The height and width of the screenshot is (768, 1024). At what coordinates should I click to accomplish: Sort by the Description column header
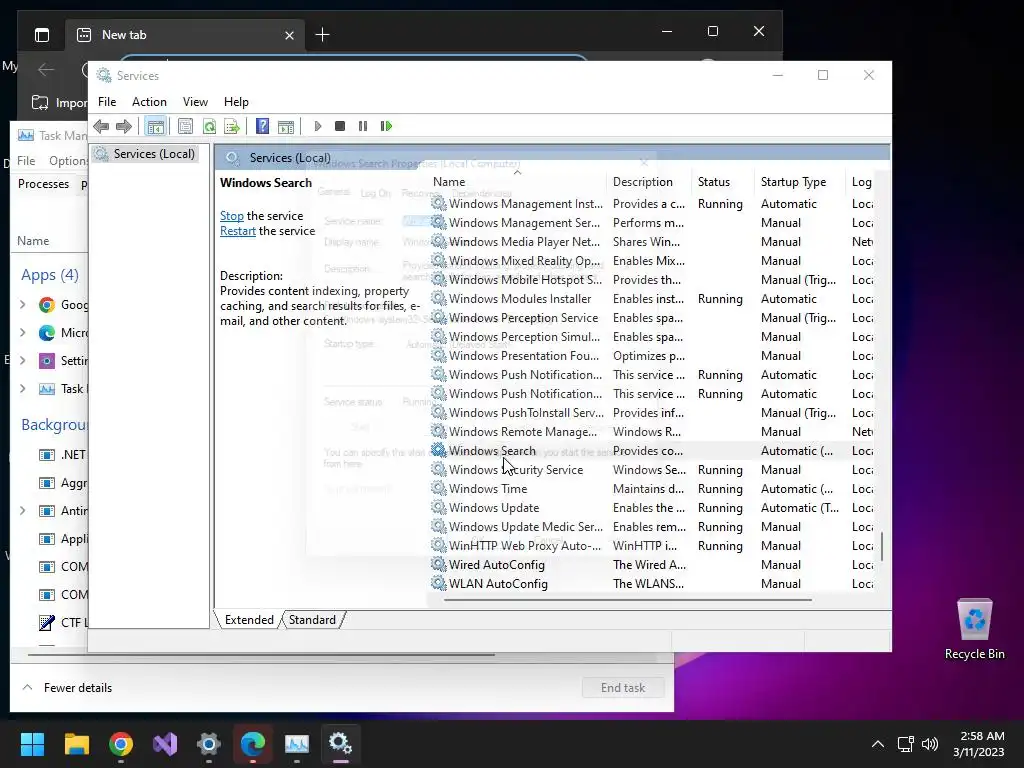pos(649,182)
